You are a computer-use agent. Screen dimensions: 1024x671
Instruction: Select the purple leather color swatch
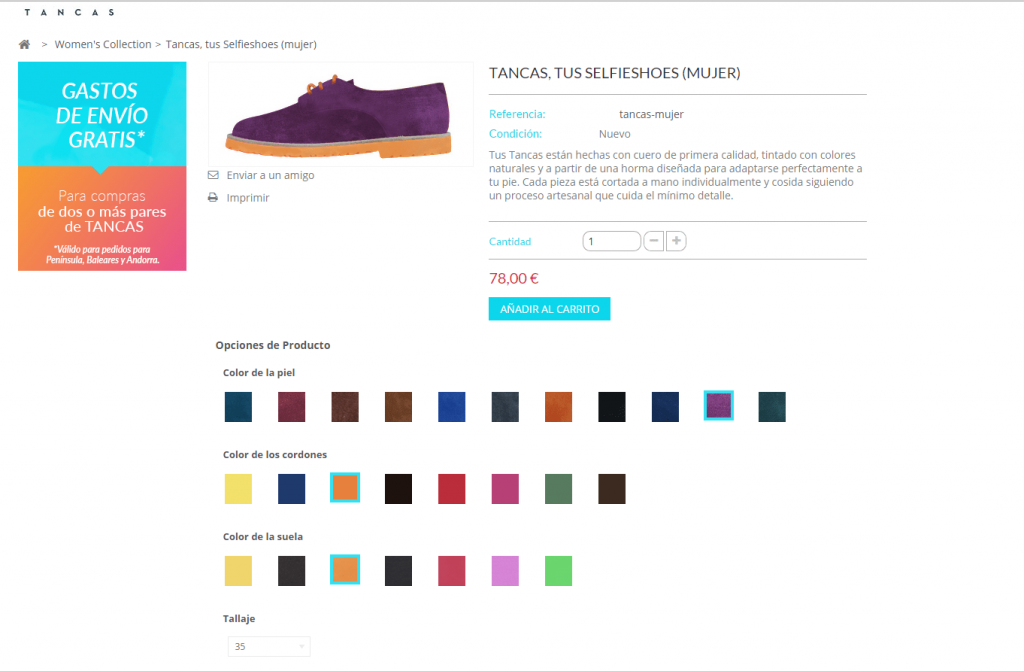tap(718, 406)
